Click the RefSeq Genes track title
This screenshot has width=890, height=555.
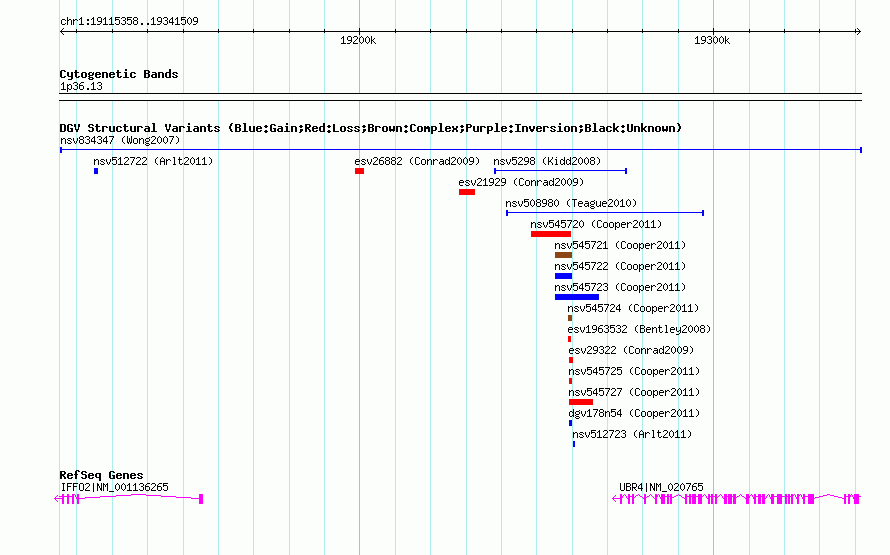tap(101, 475)
